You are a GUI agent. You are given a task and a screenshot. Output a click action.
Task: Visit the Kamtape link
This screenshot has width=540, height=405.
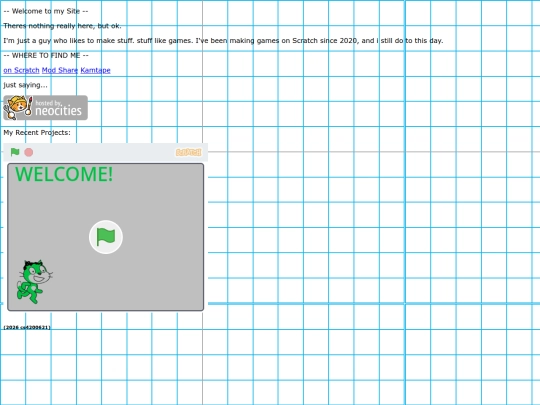coord(95,70)
